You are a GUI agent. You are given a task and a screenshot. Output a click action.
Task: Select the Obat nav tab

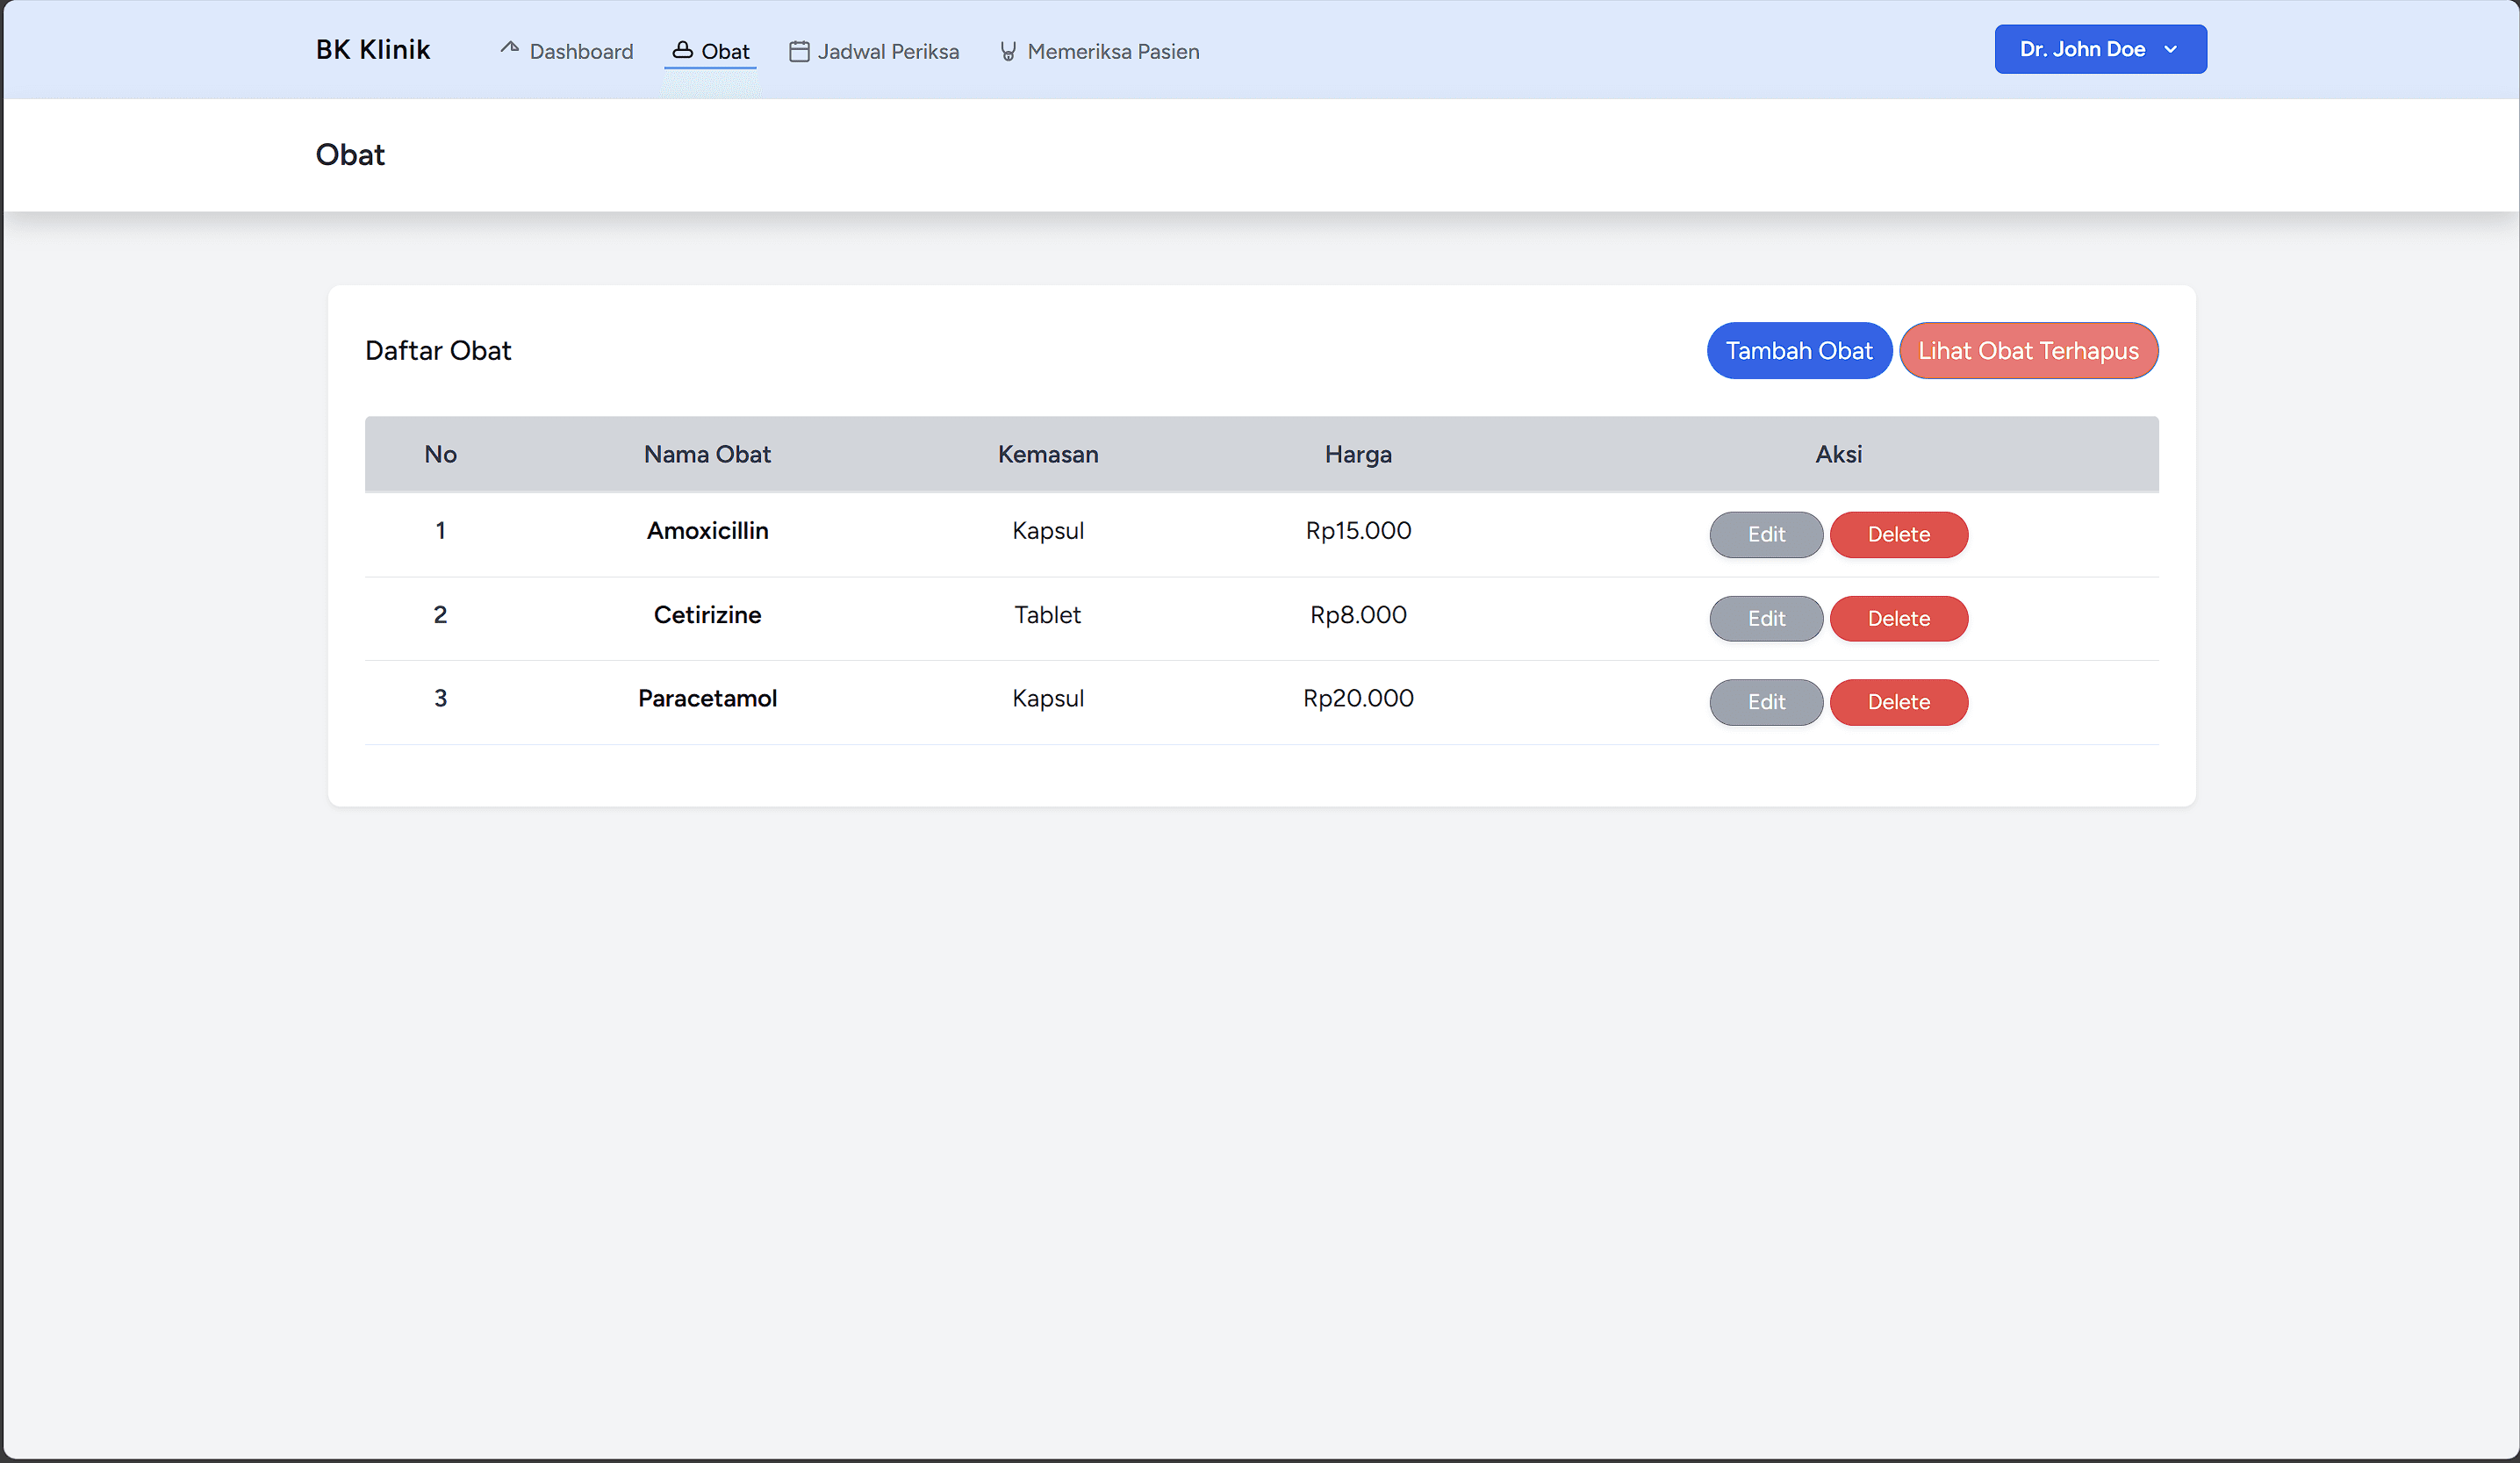[x=724, y=51]
